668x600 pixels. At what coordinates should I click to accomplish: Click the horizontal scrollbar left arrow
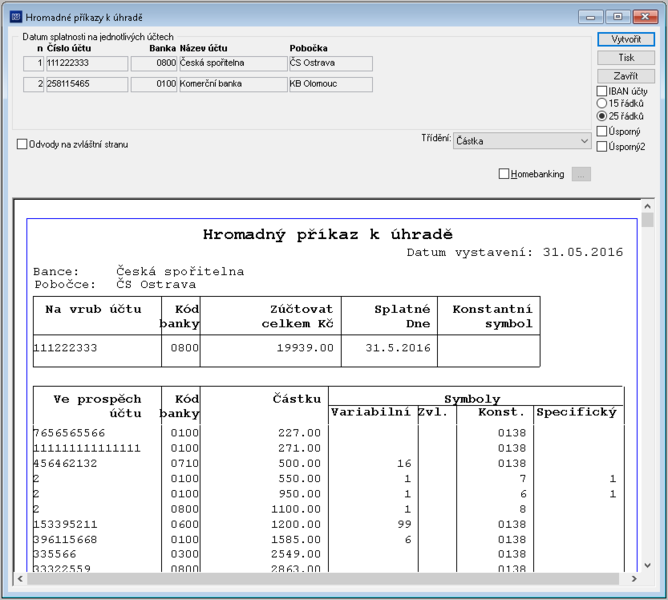click(x=20, y=579)
